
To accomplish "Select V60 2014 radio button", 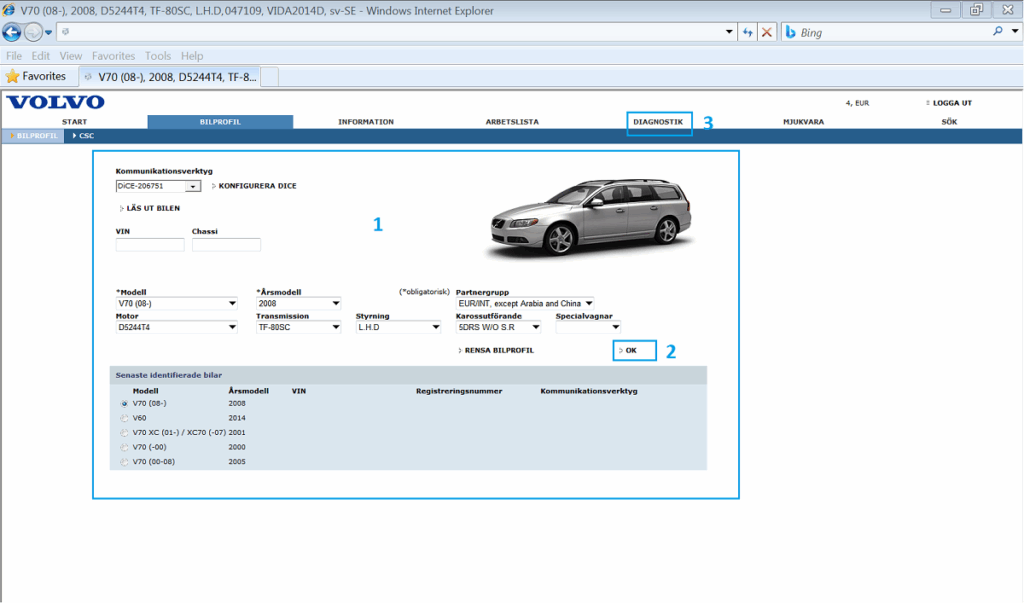I will click(x=124, y=418).
